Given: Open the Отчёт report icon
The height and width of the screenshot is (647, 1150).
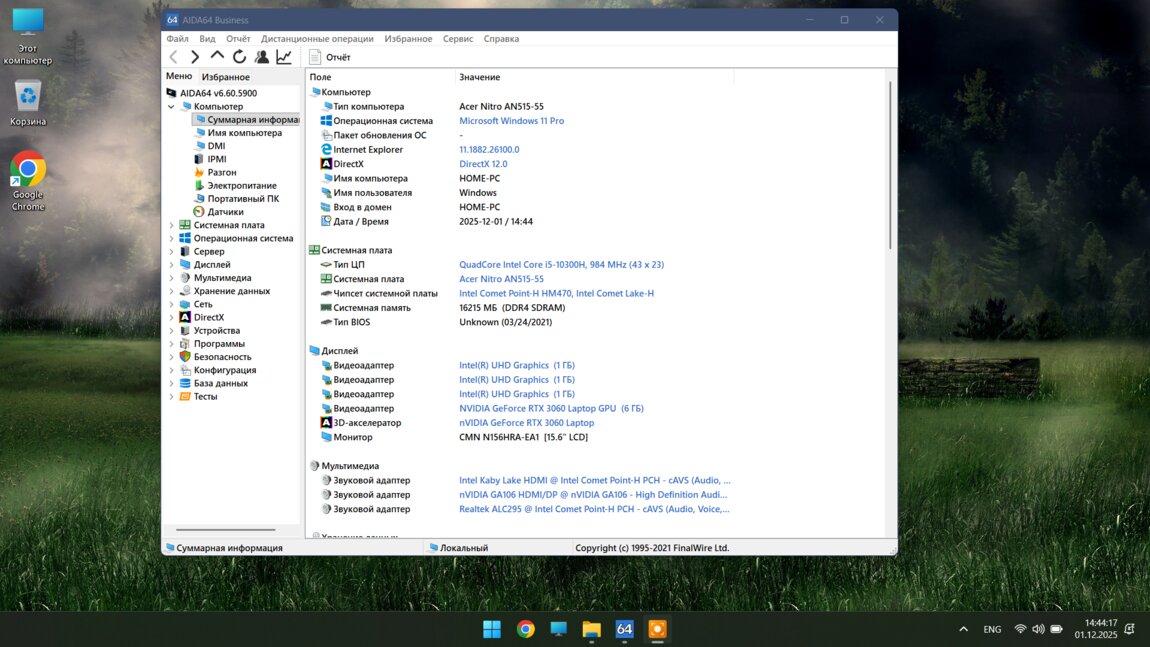Looking at the screenshot, I should (x=315, y=57).
